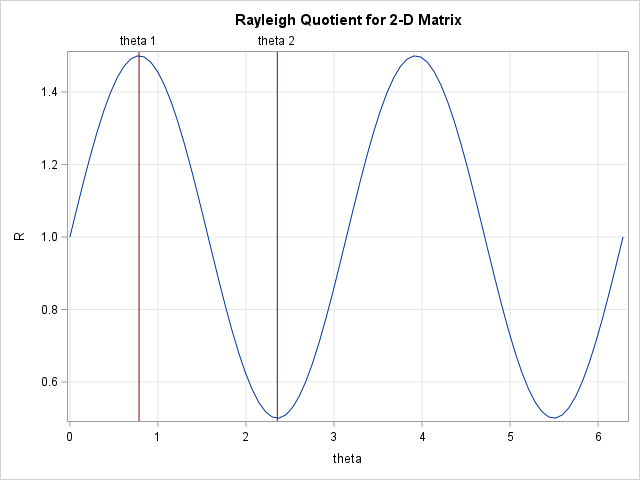
Task: Click the x-axis label "theta"
Action: [x=347, y=459]
